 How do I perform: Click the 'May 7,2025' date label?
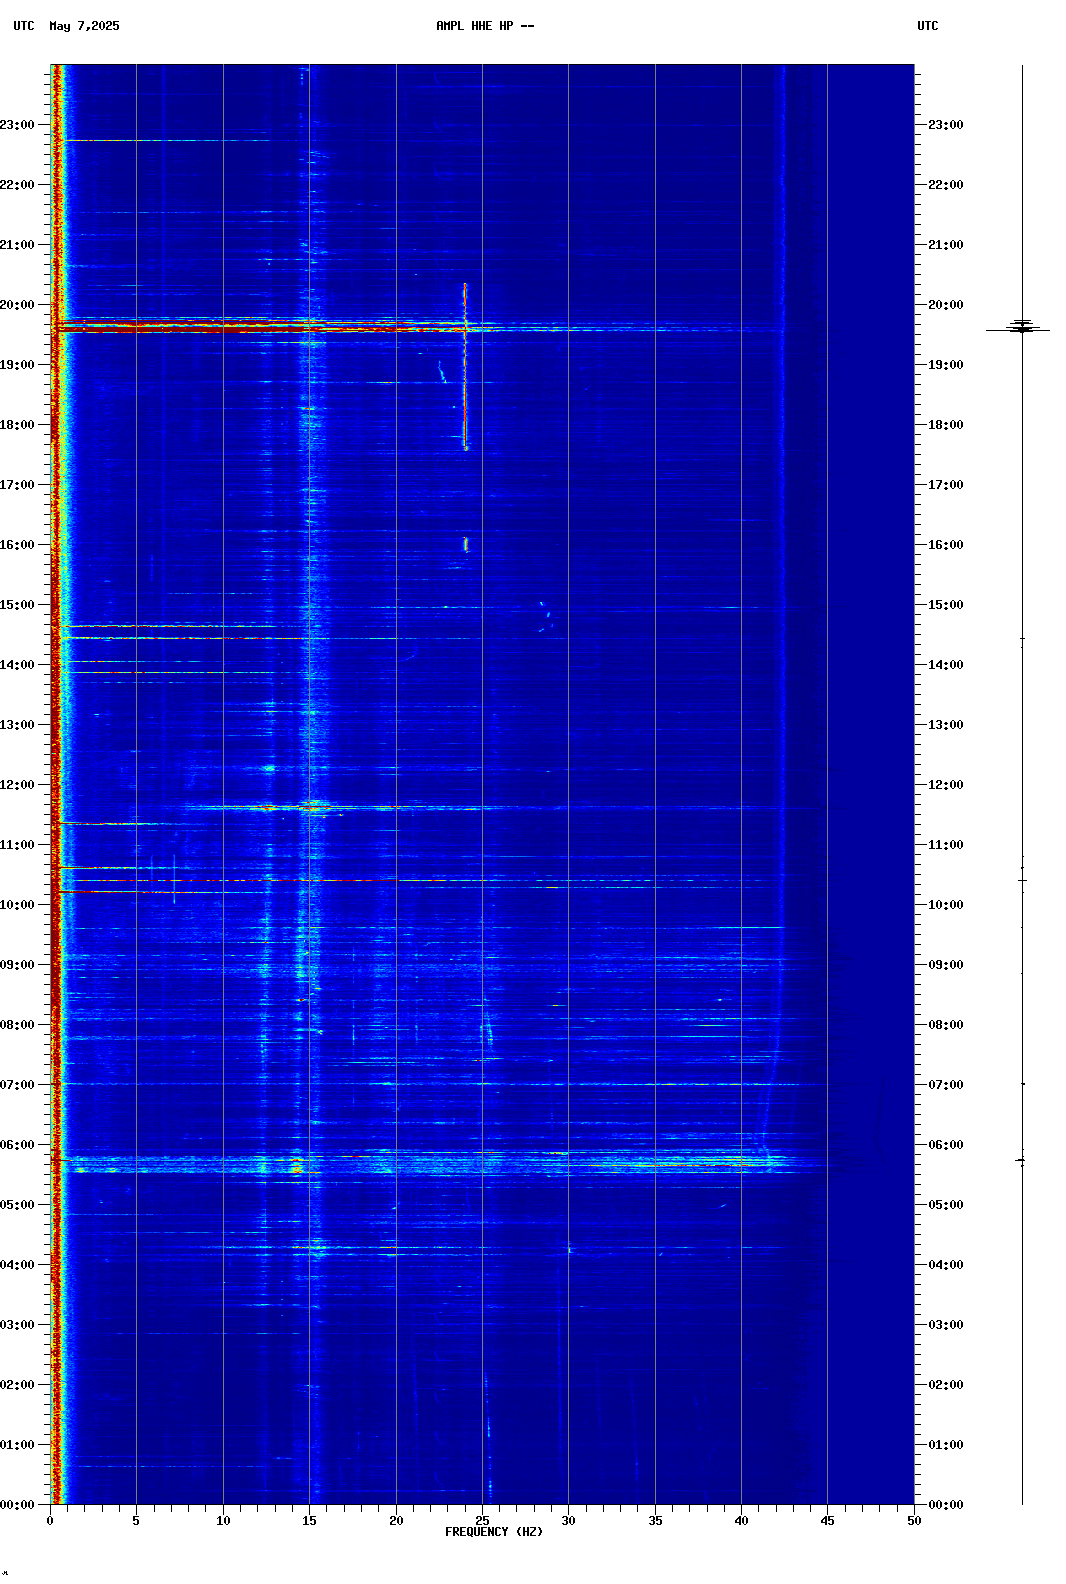coord(84,26)
